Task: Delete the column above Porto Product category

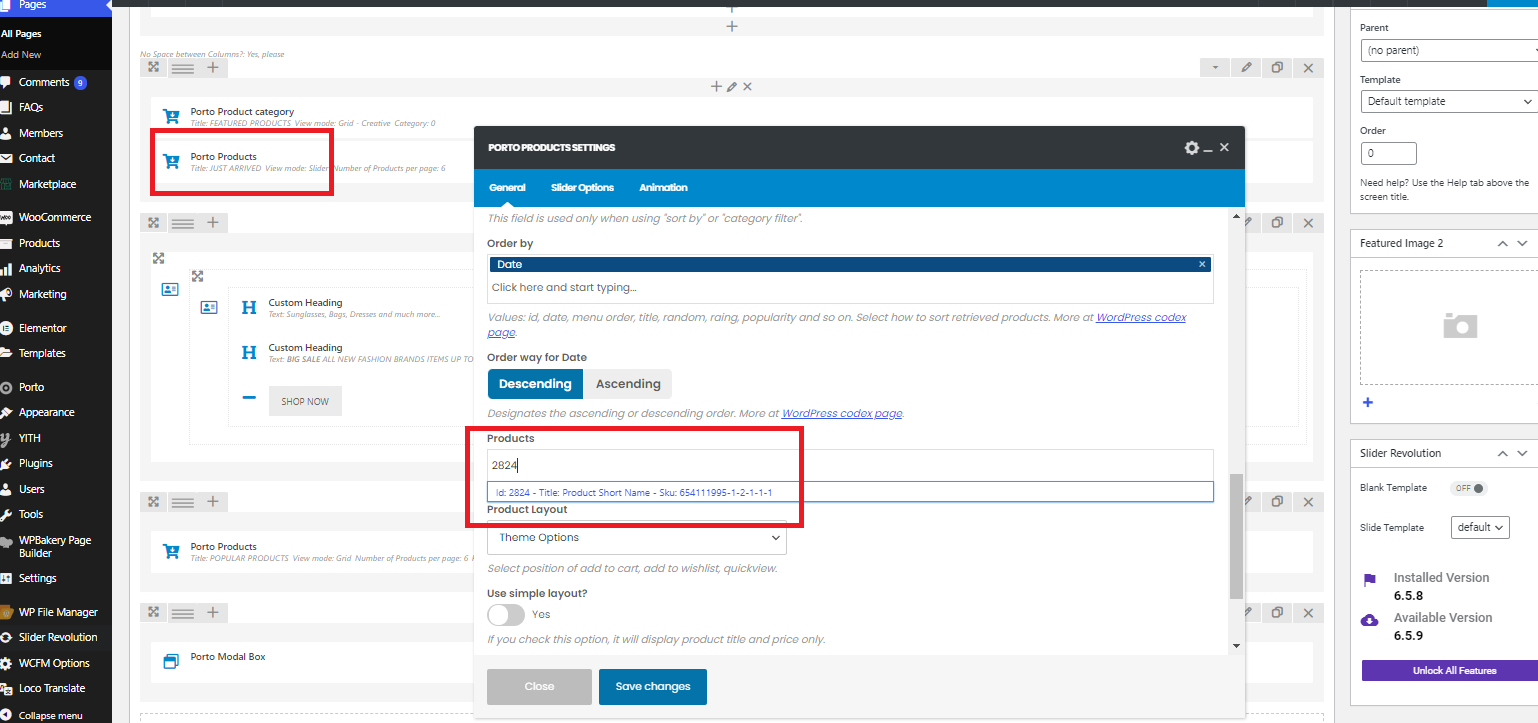Action: point(747,87)
